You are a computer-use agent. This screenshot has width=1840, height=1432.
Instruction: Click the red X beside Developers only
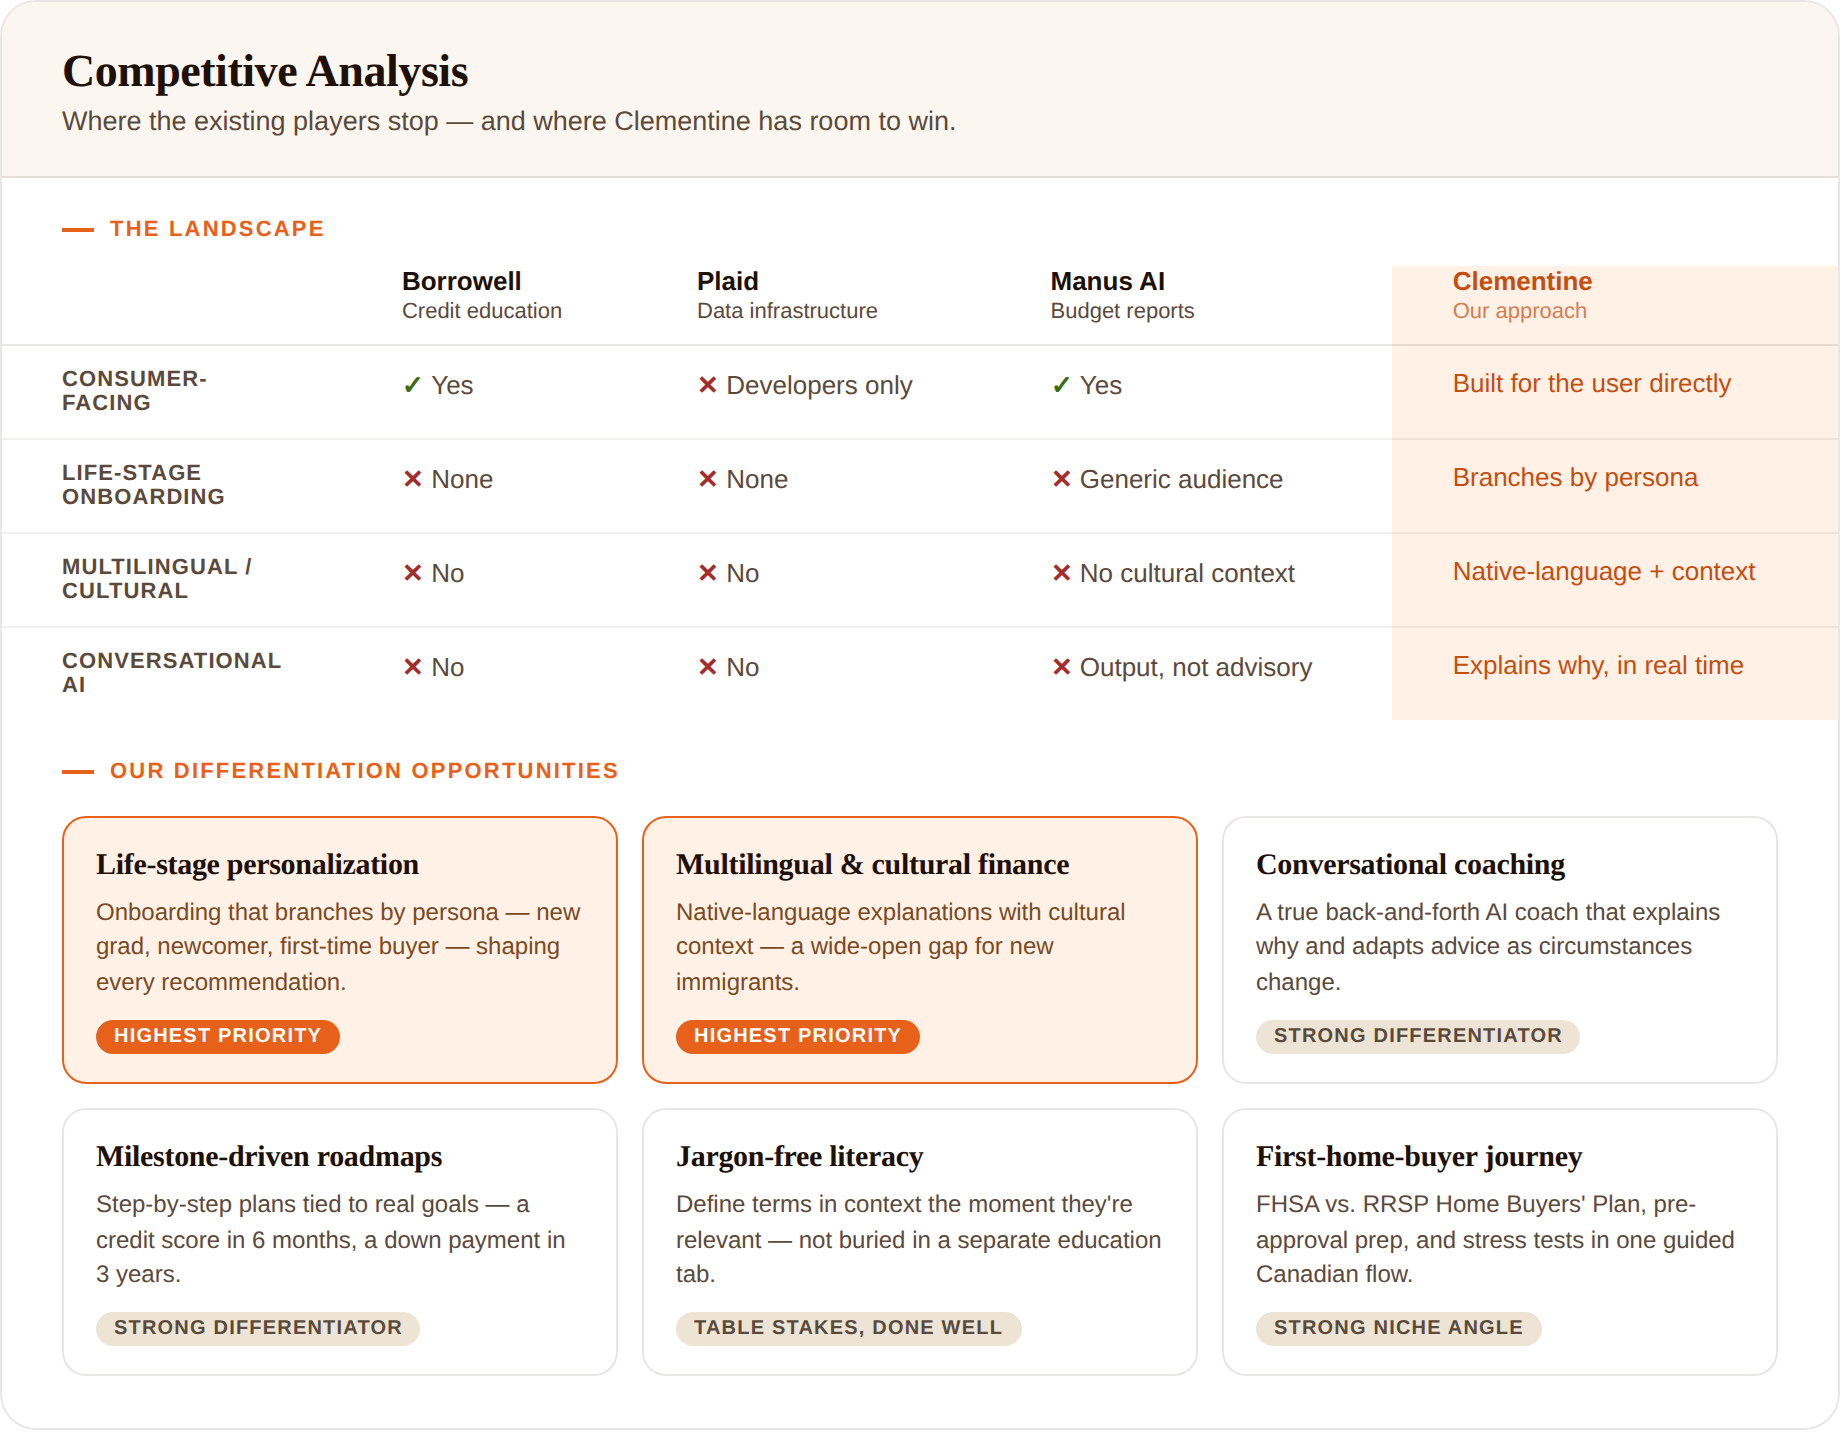(x=708, y=385)
